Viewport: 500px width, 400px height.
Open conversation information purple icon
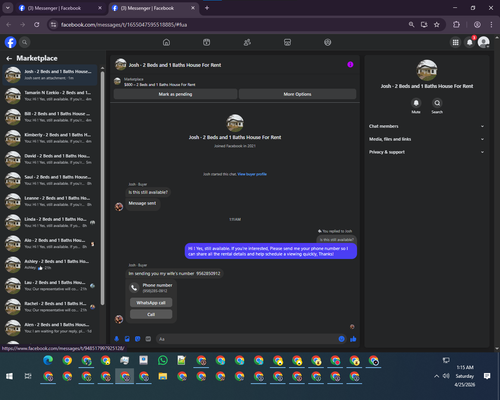point(350,65)
